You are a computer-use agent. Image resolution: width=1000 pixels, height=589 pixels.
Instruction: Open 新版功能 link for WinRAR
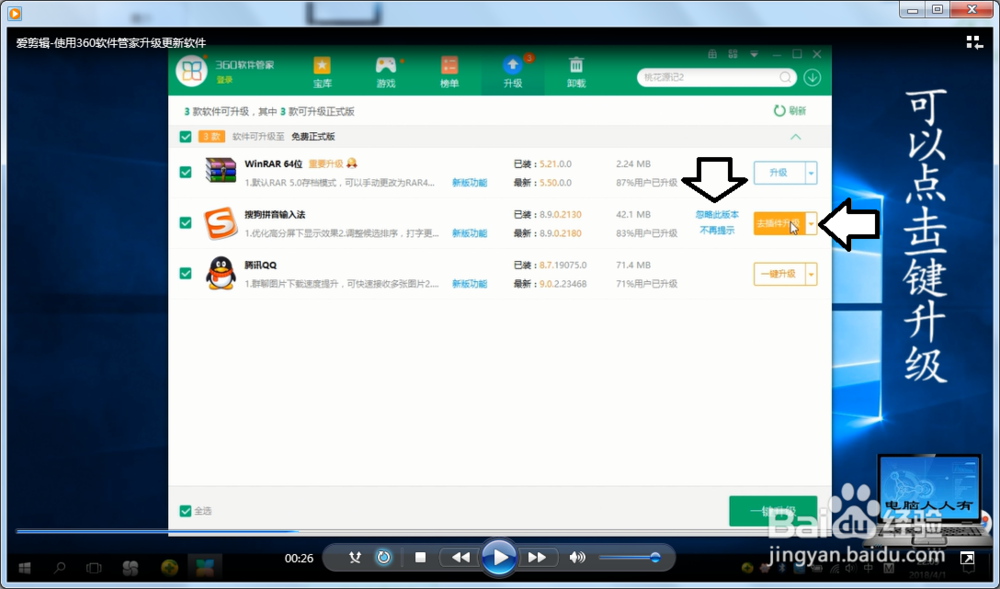click(469, 182)
